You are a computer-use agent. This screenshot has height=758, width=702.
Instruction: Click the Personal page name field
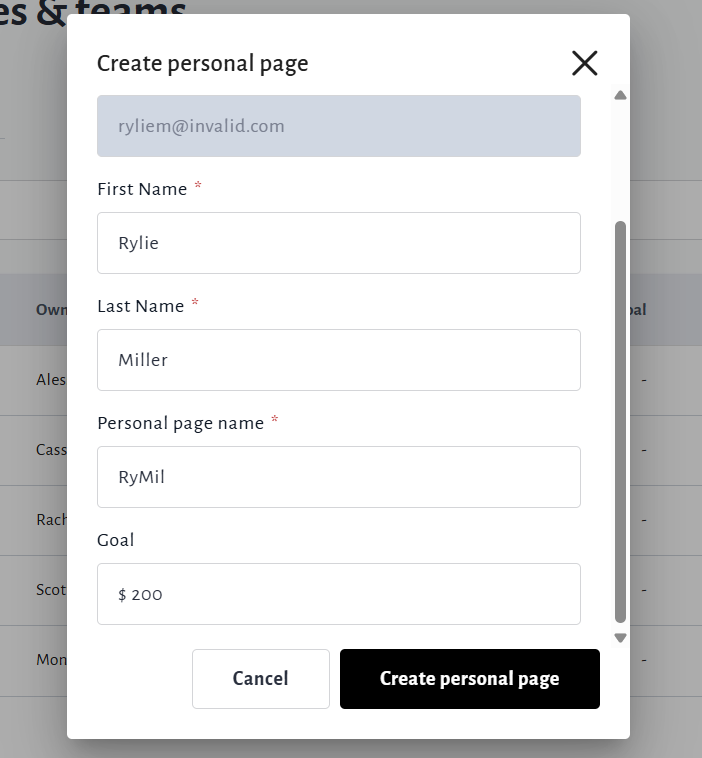[338, 477]
